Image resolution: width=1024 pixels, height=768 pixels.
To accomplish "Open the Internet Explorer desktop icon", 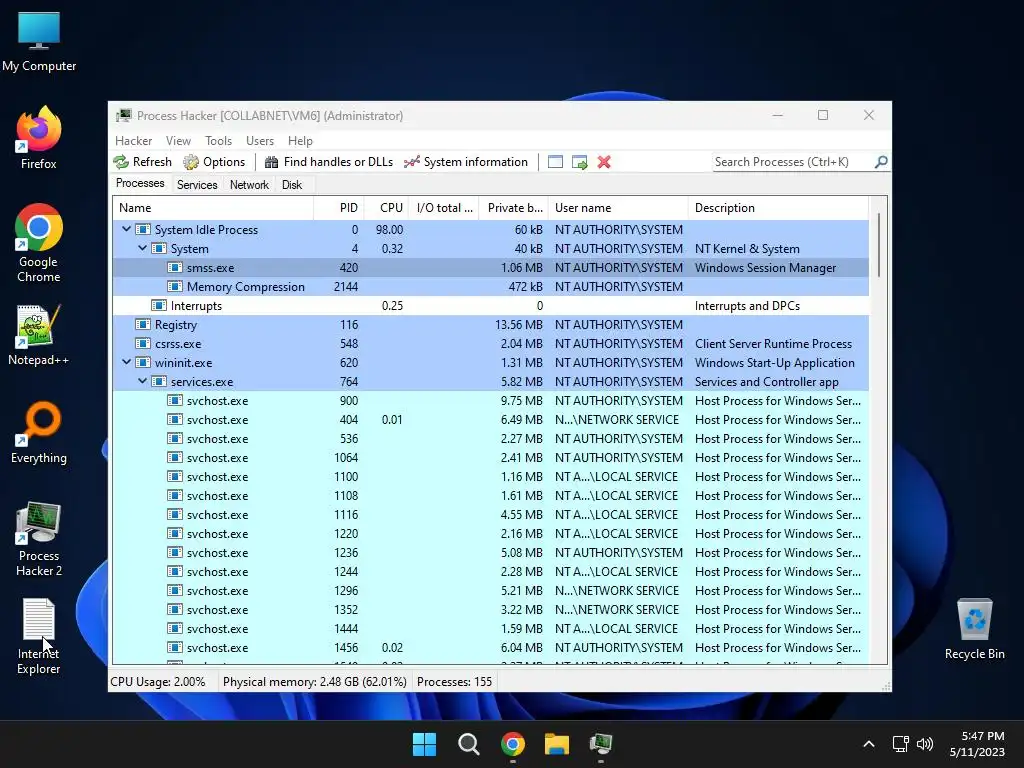I will coord(39,636).
